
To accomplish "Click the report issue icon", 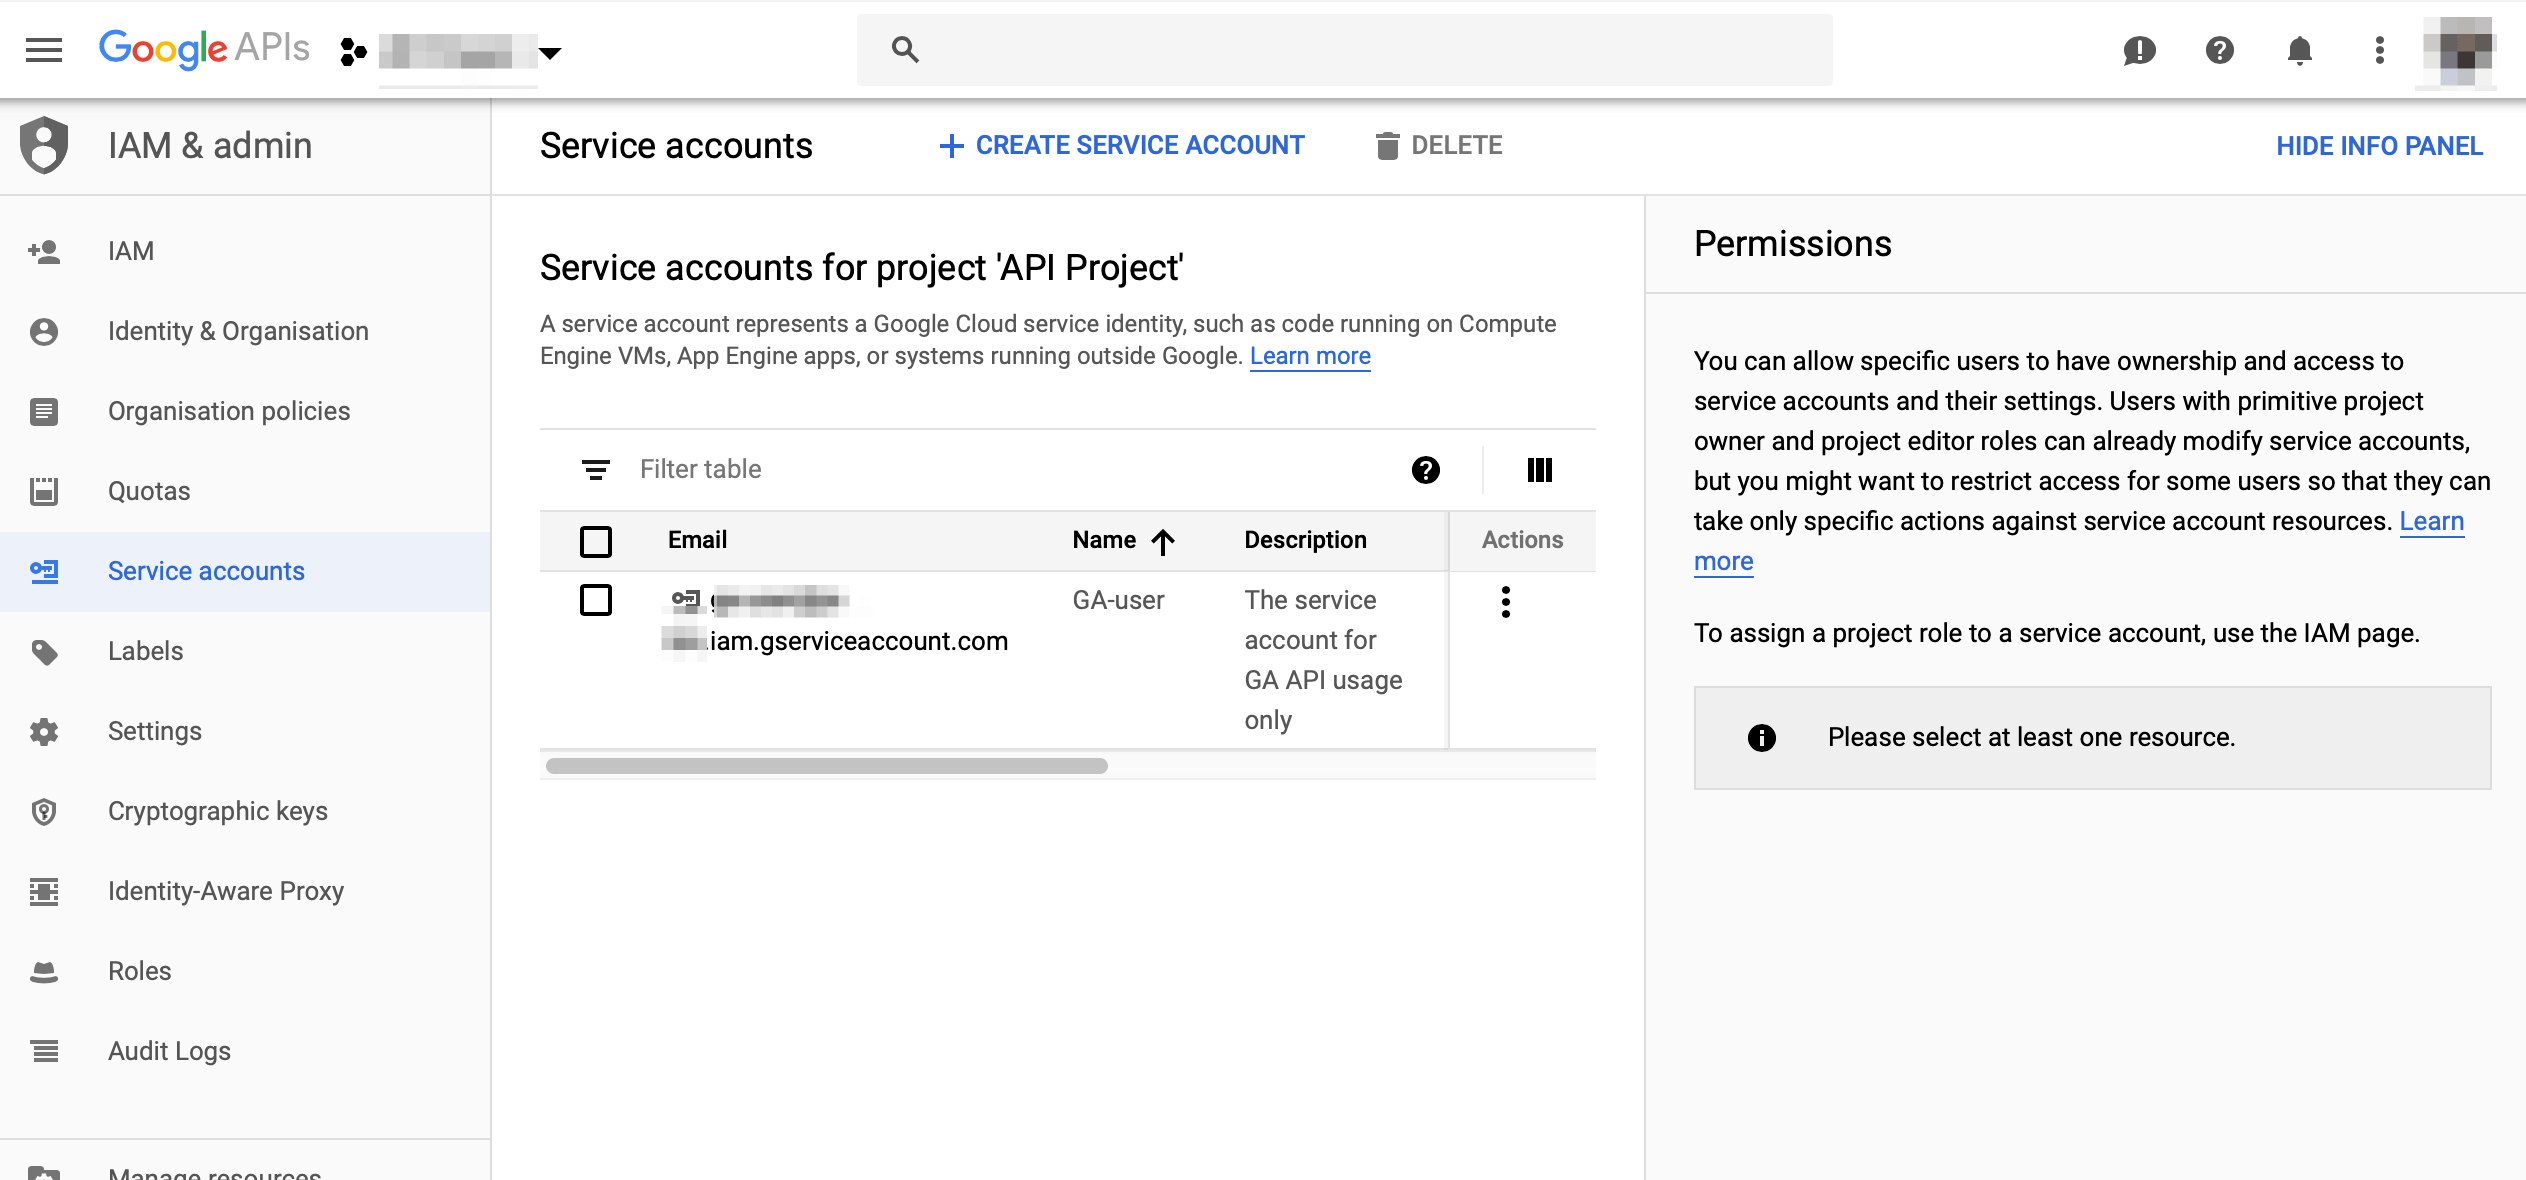I will 2140,51.
